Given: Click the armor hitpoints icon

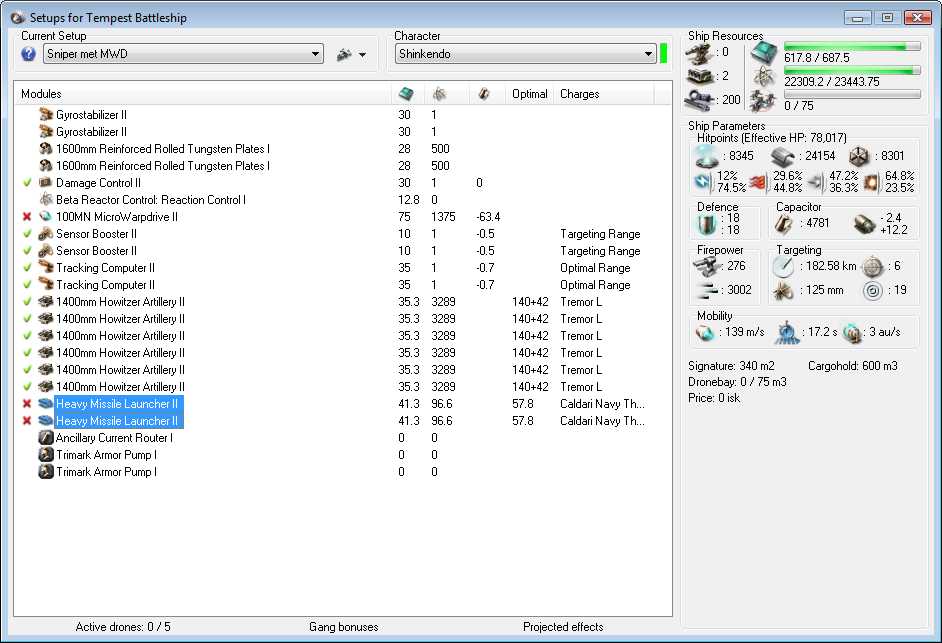Looking at the screenshot, I should pyautogui.click(x=783, y=156).
